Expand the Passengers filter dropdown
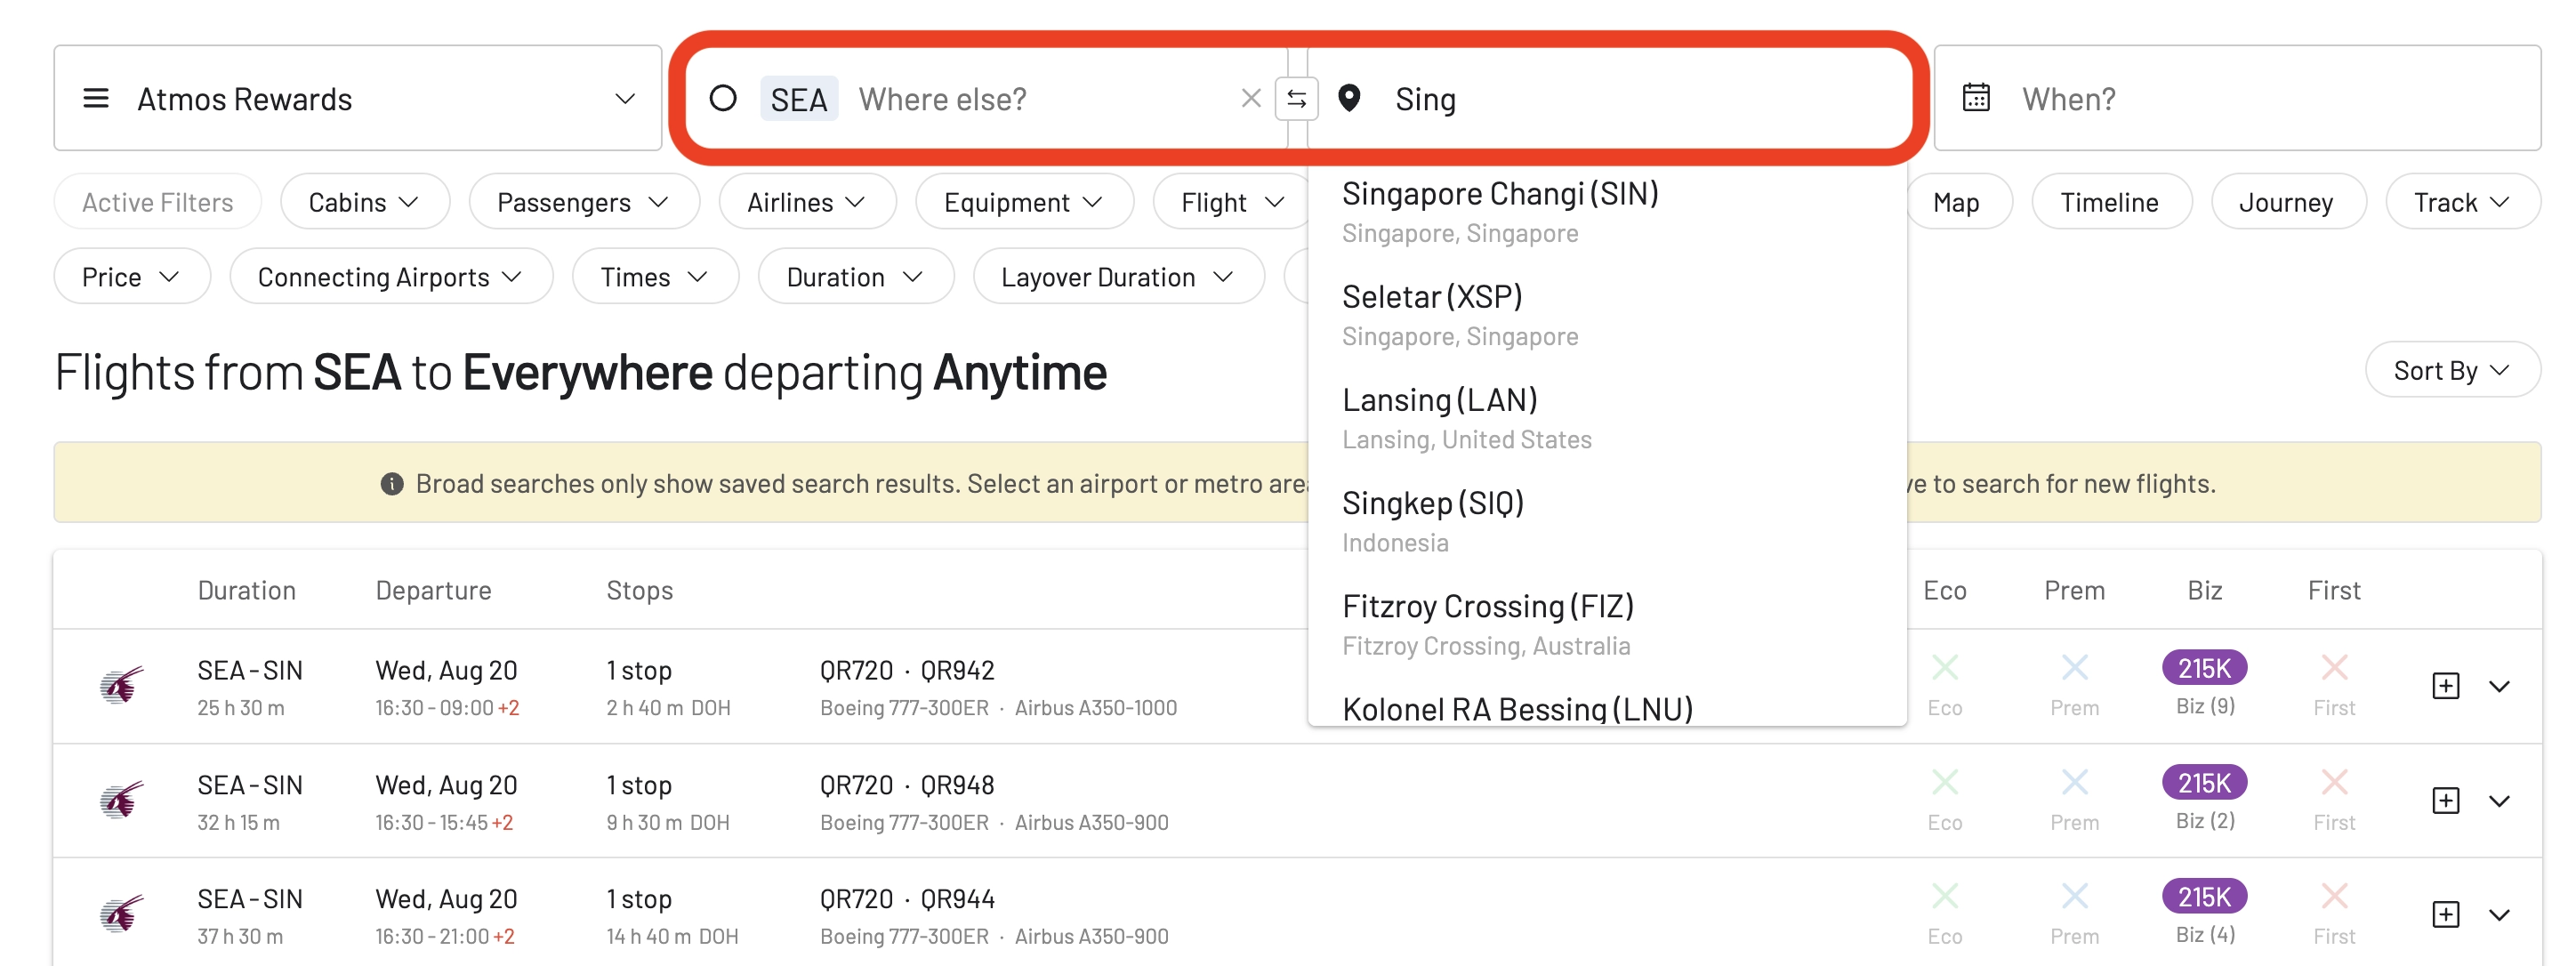The width and height of the screenshot is (2576, 966). point(584,202)
